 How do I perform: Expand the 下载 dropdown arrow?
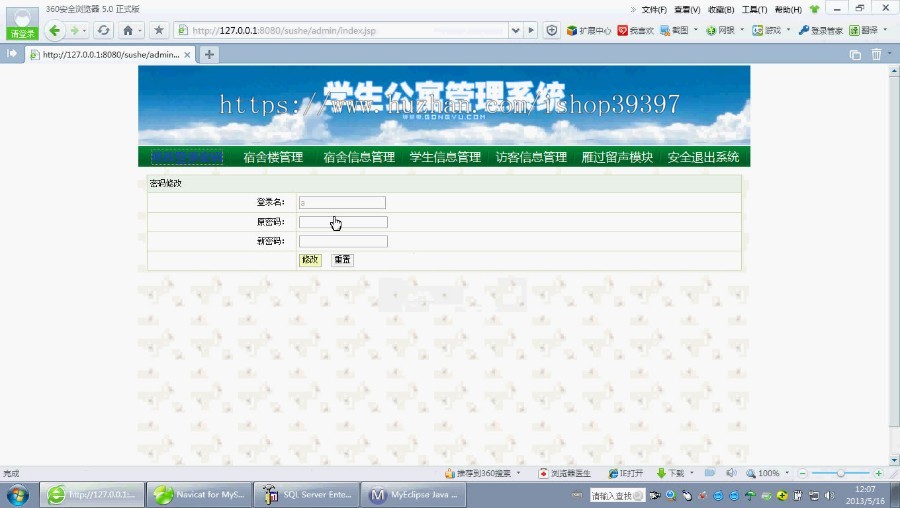pyautogui.click(x=692, y=472)
